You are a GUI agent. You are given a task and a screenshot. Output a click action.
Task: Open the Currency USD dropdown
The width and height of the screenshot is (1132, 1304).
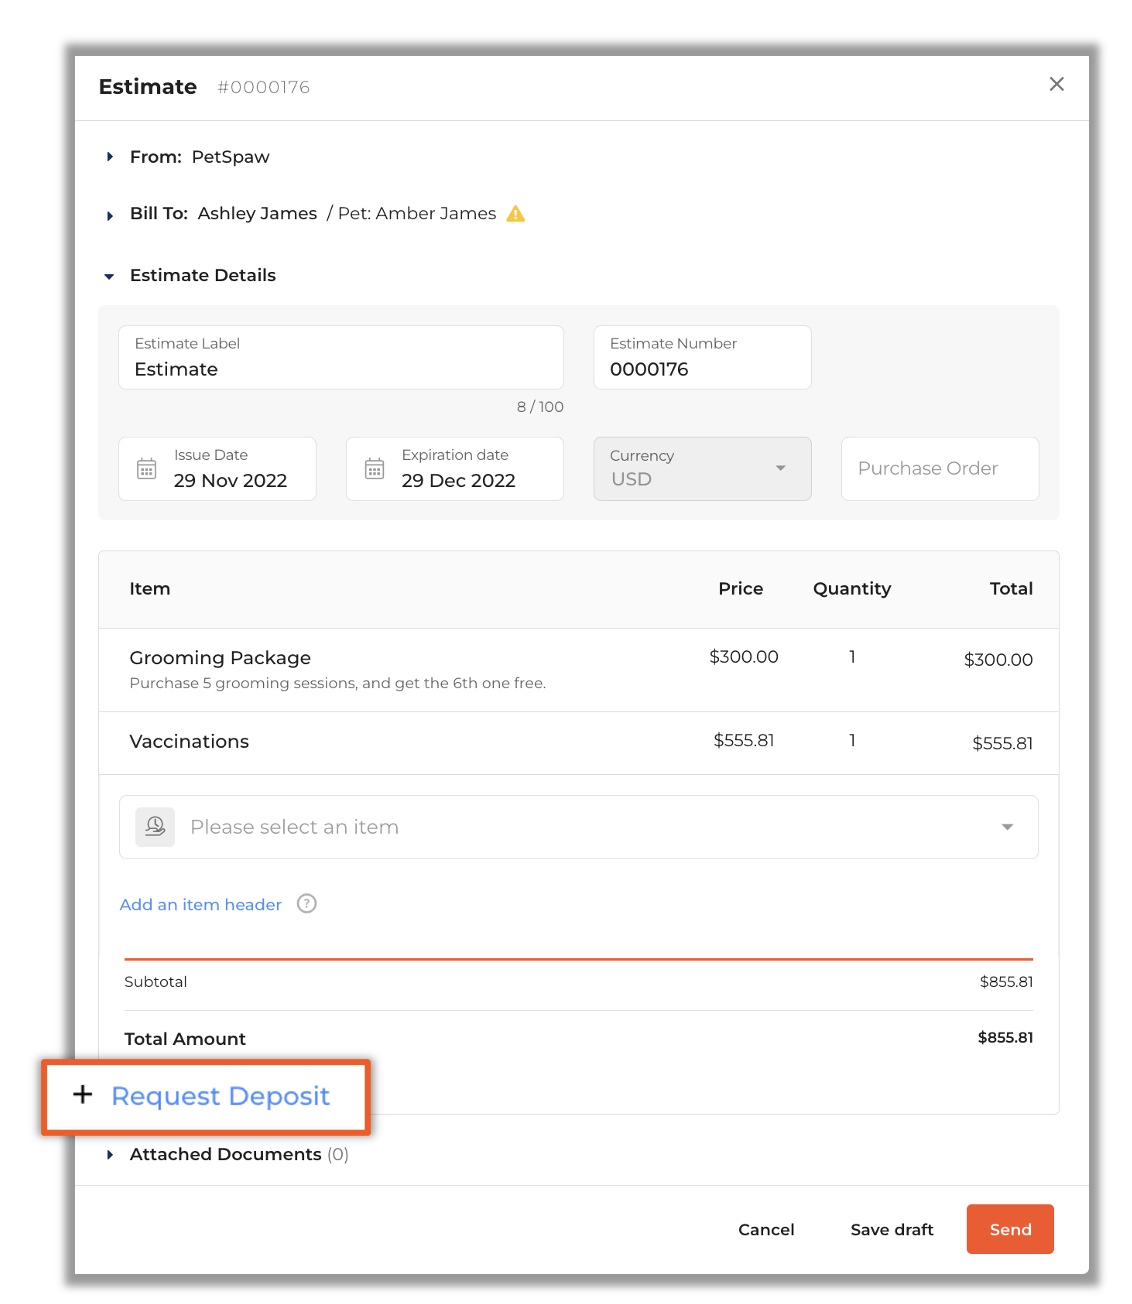pyautogui.click(x=702, y=468)
